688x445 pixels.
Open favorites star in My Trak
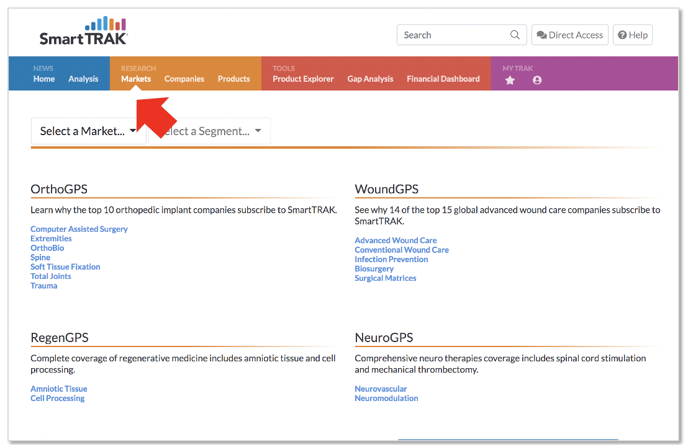pyautogui.click(x=509, y=80)
